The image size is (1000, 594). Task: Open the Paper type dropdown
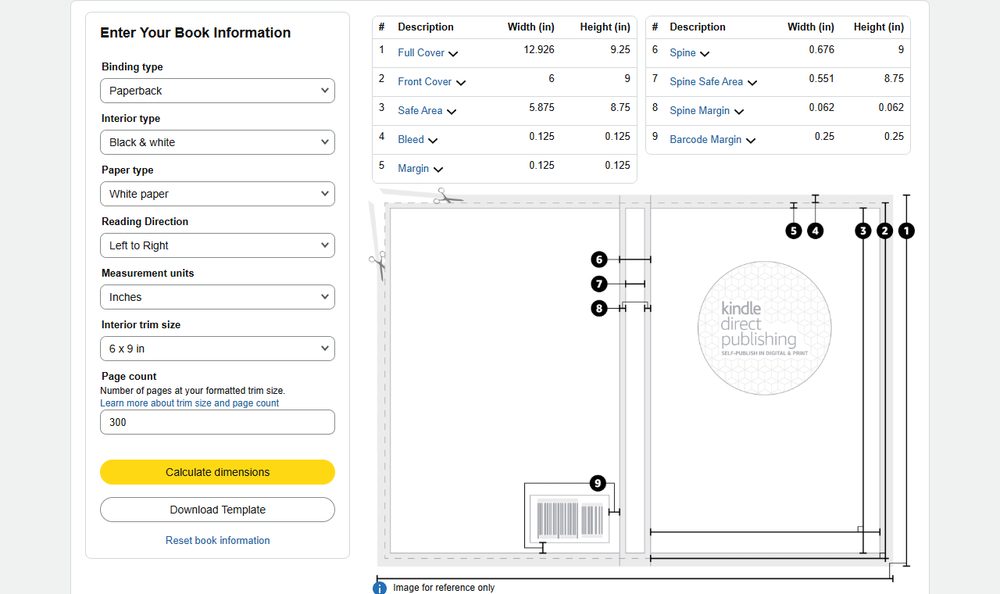(x=217, y=194)
